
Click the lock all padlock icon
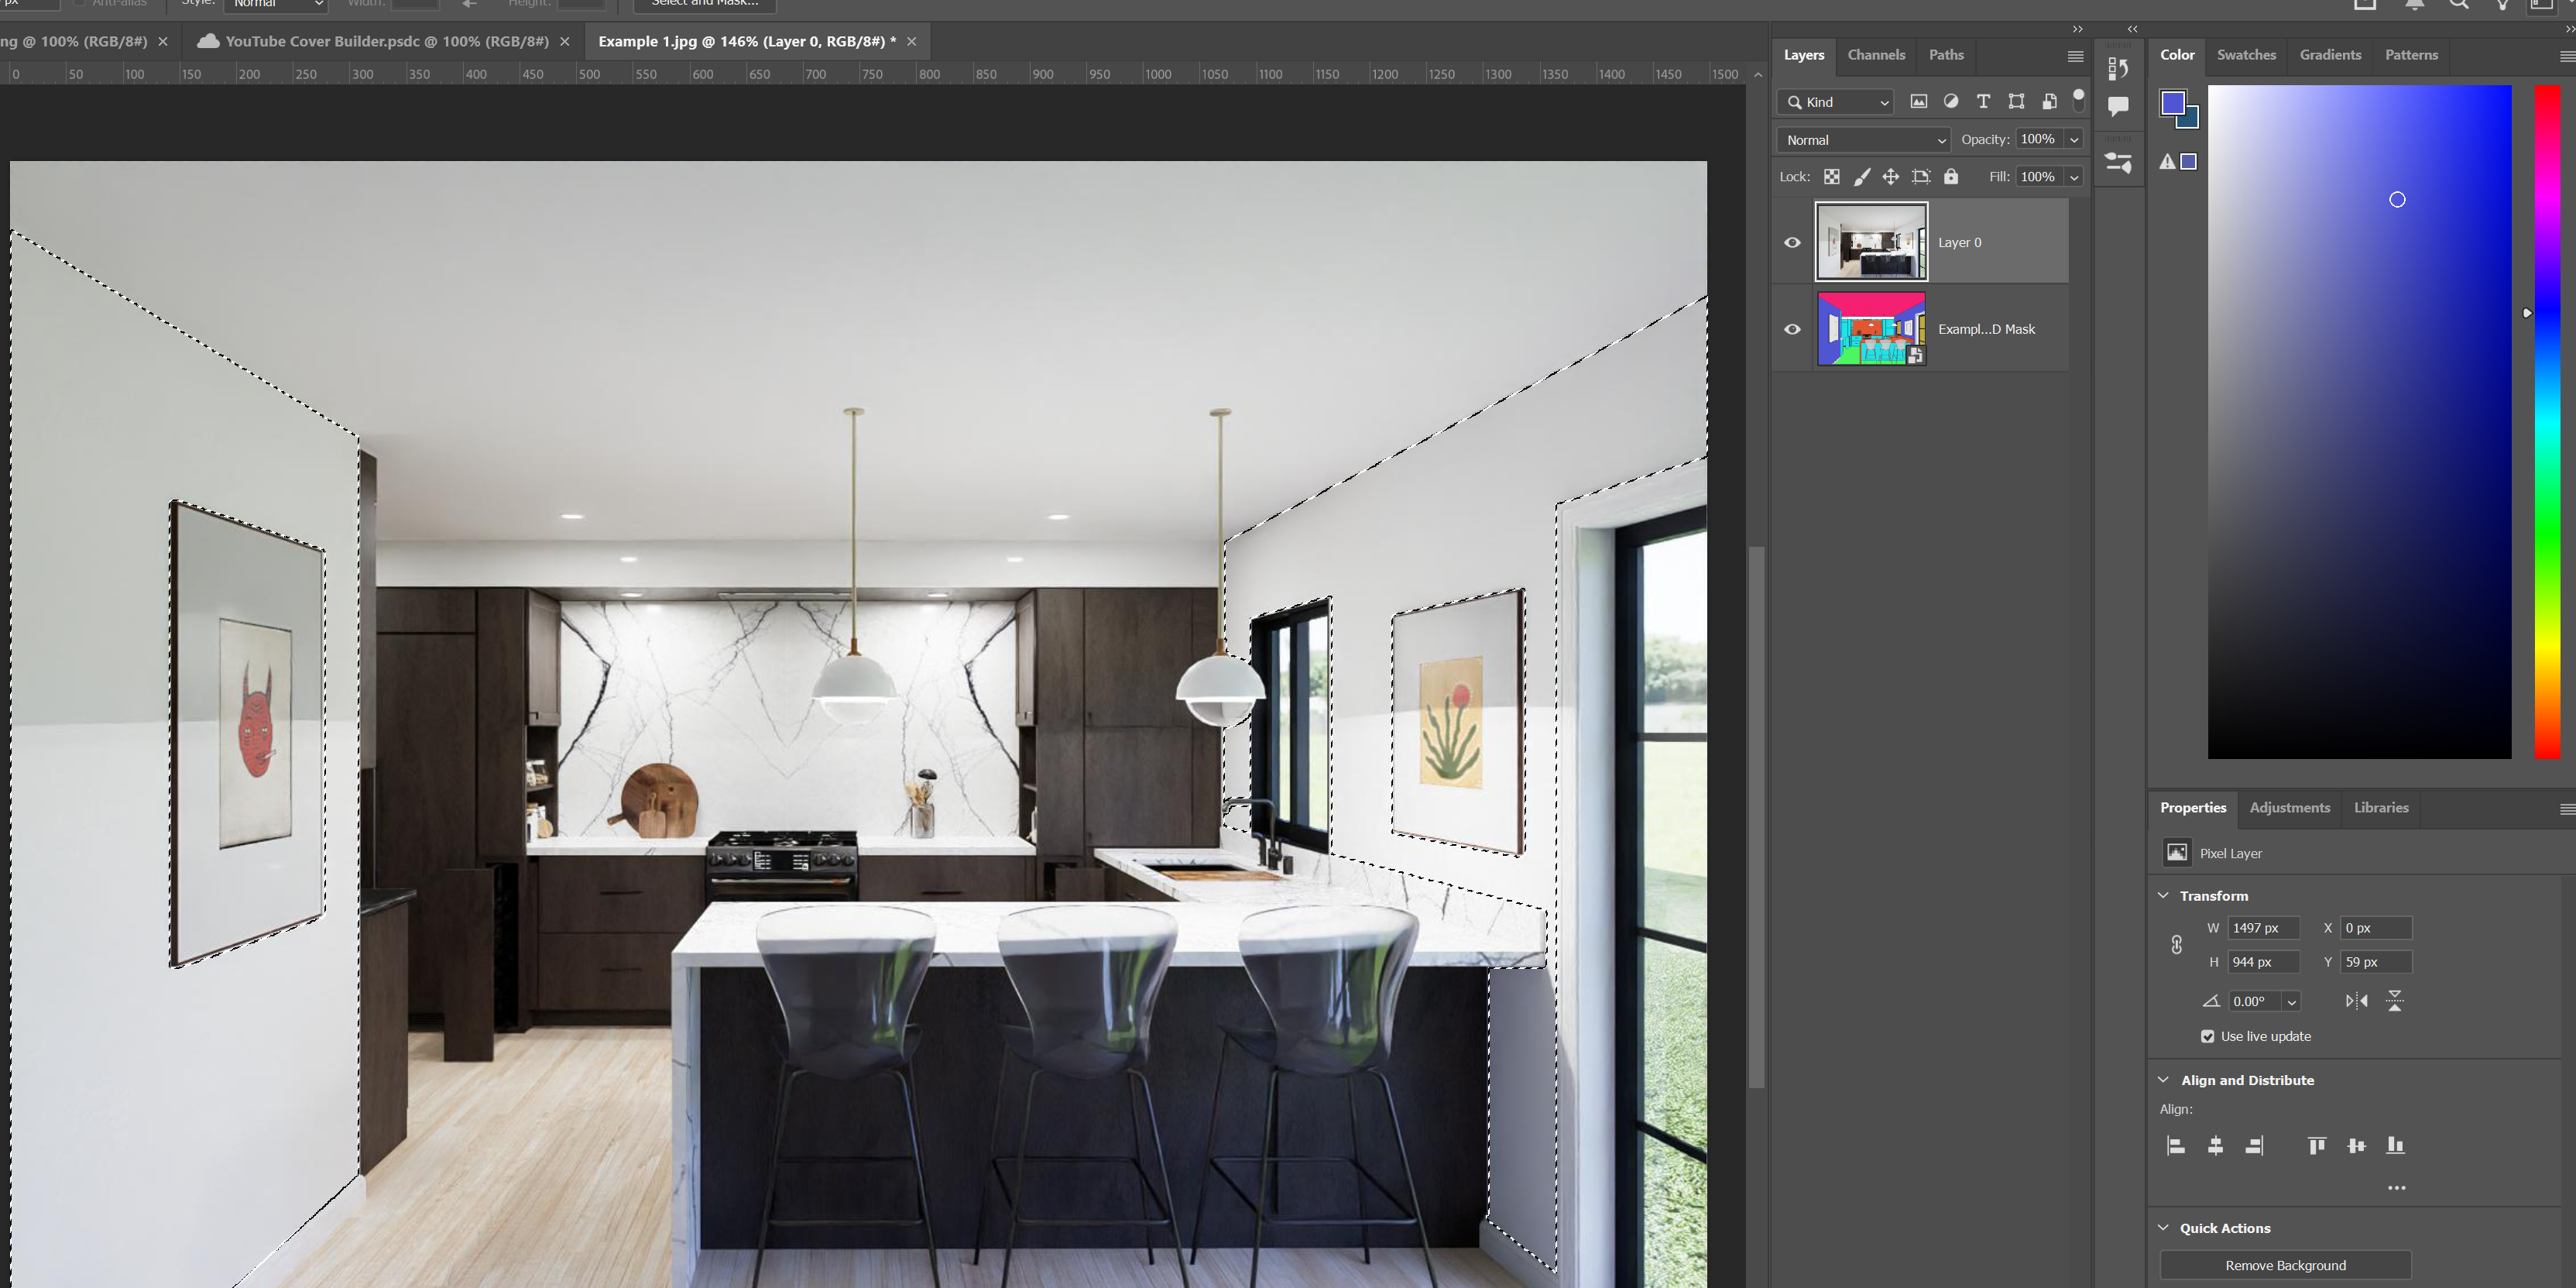(1950, 177)
